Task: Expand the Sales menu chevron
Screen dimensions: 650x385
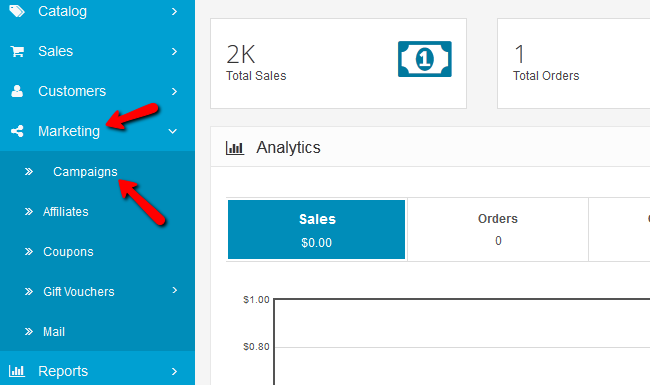Action: click(175, 51)
